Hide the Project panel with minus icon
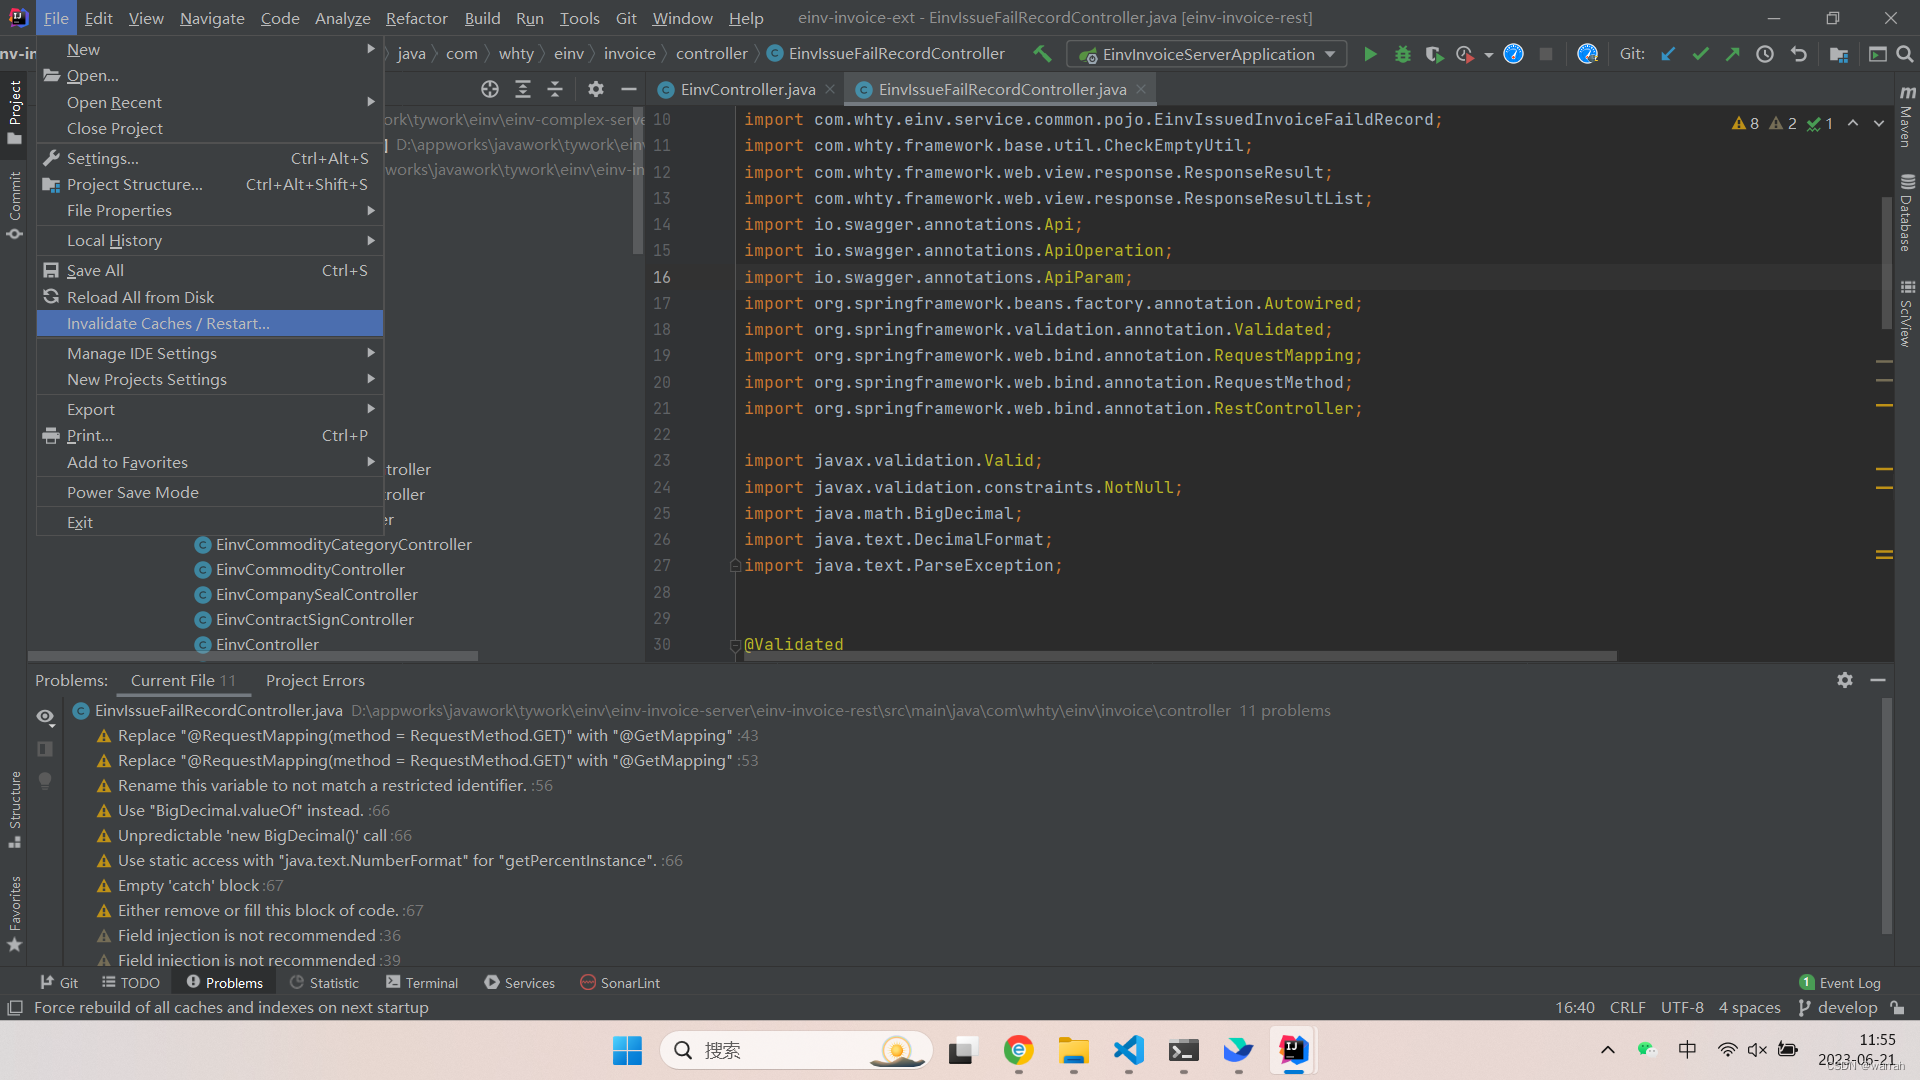Viewport: 1920px width, 1080px height. click(629, 89)
